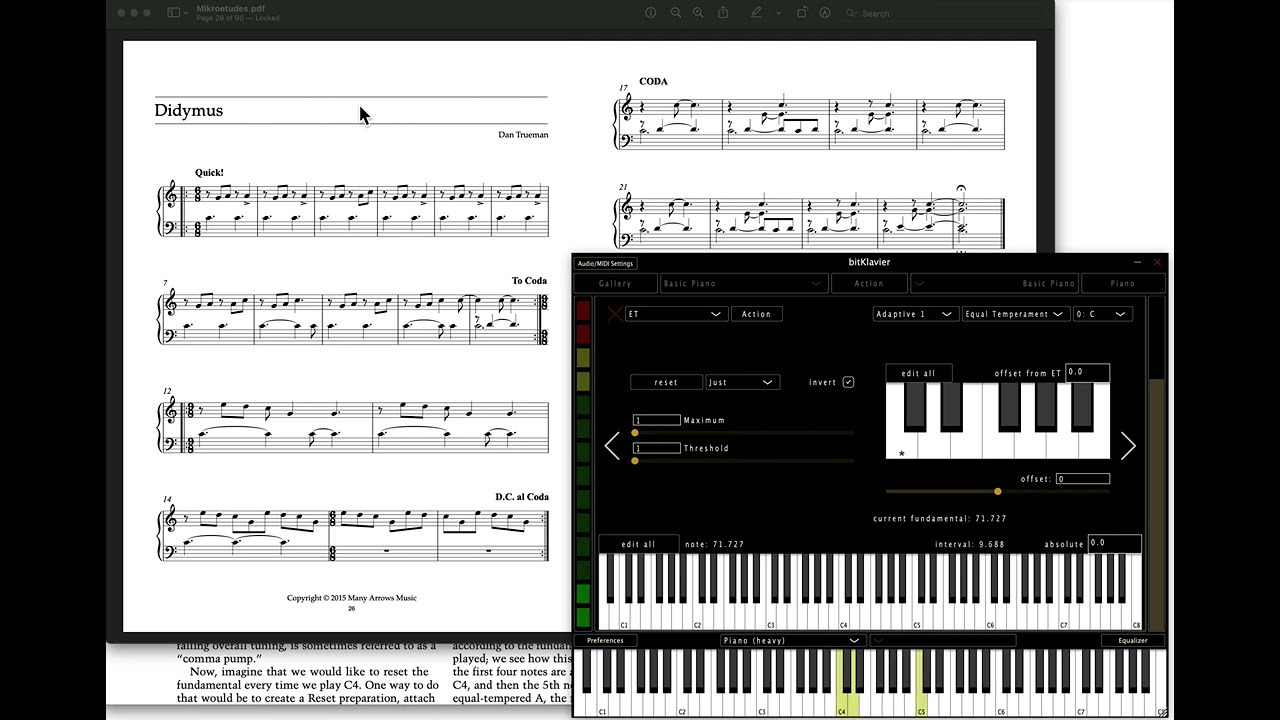This screenshot has height=720, width=1280.
Task: Show the Markup toolbar in Preview
Action: (x=825, y=13)
